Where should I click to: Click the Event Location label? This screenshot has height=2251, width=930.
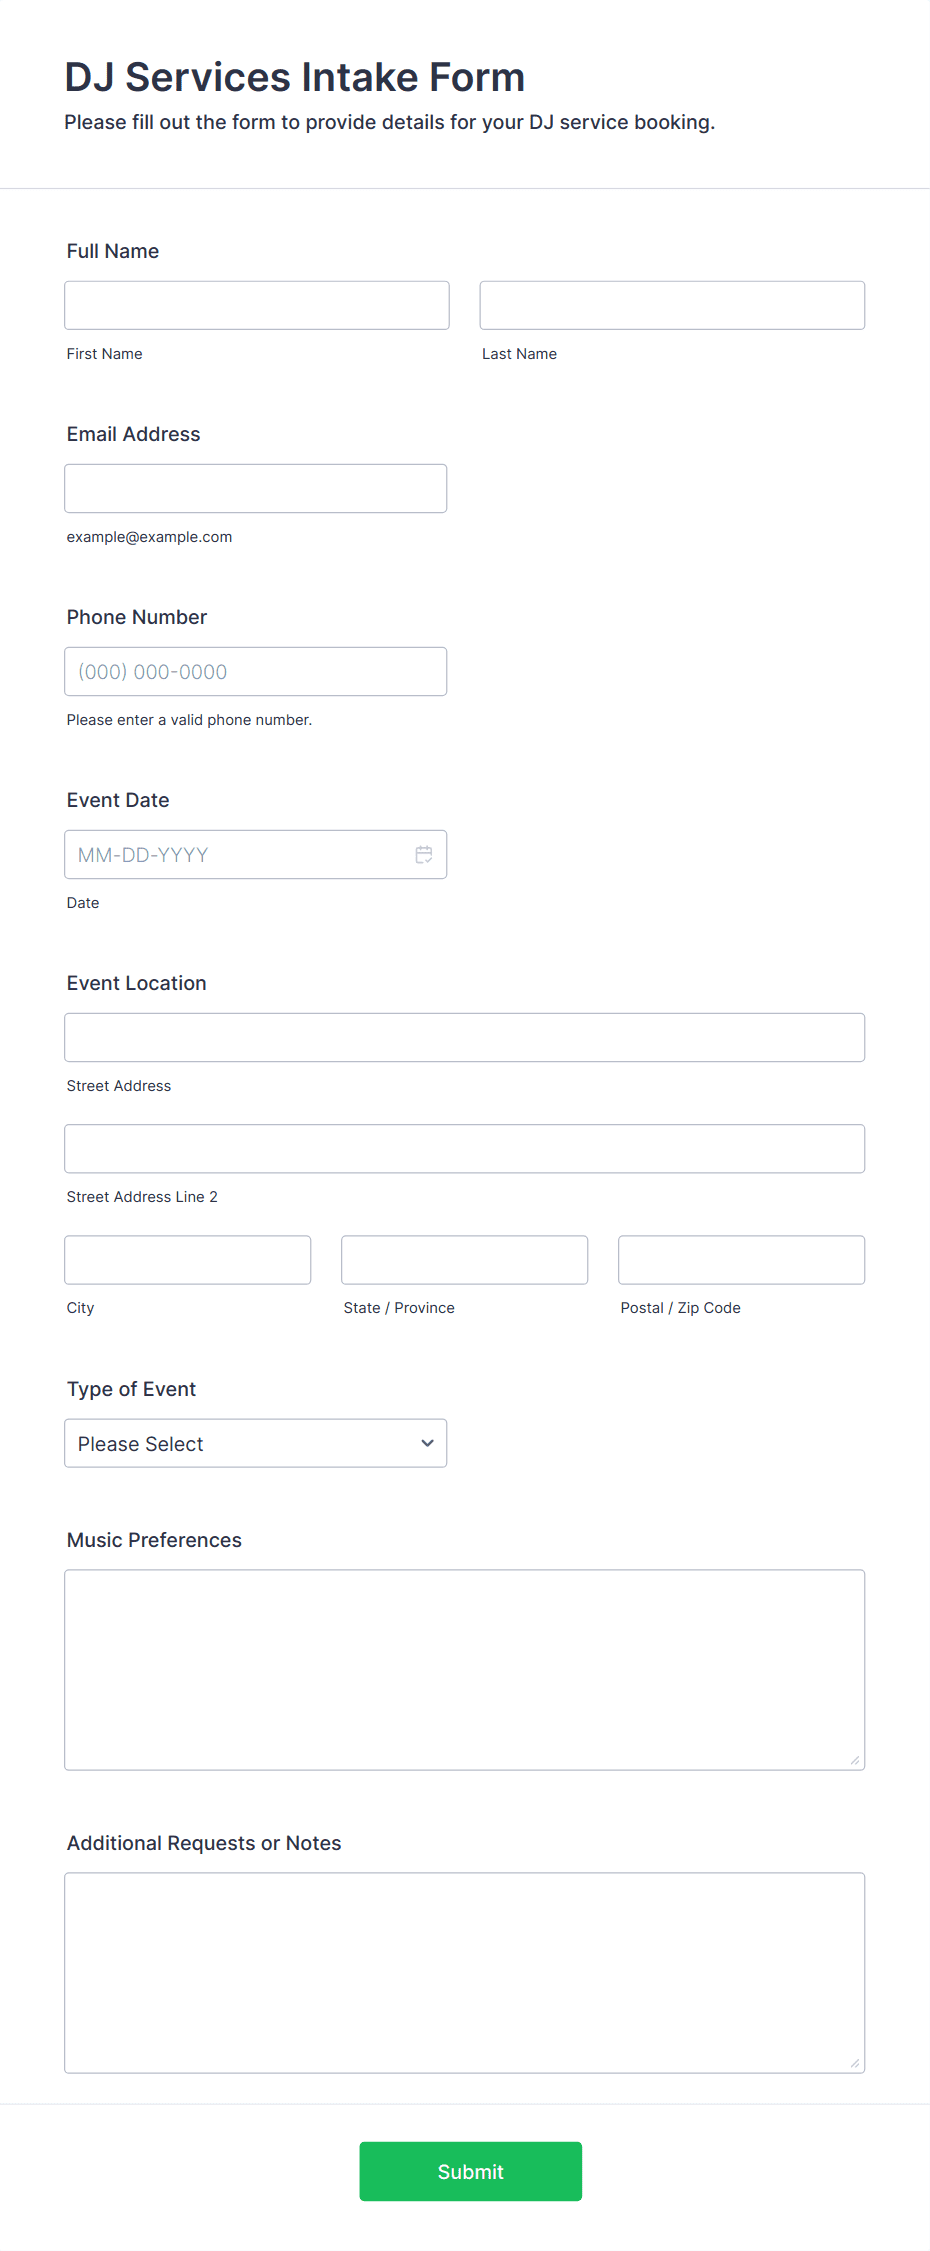(136, 983)
